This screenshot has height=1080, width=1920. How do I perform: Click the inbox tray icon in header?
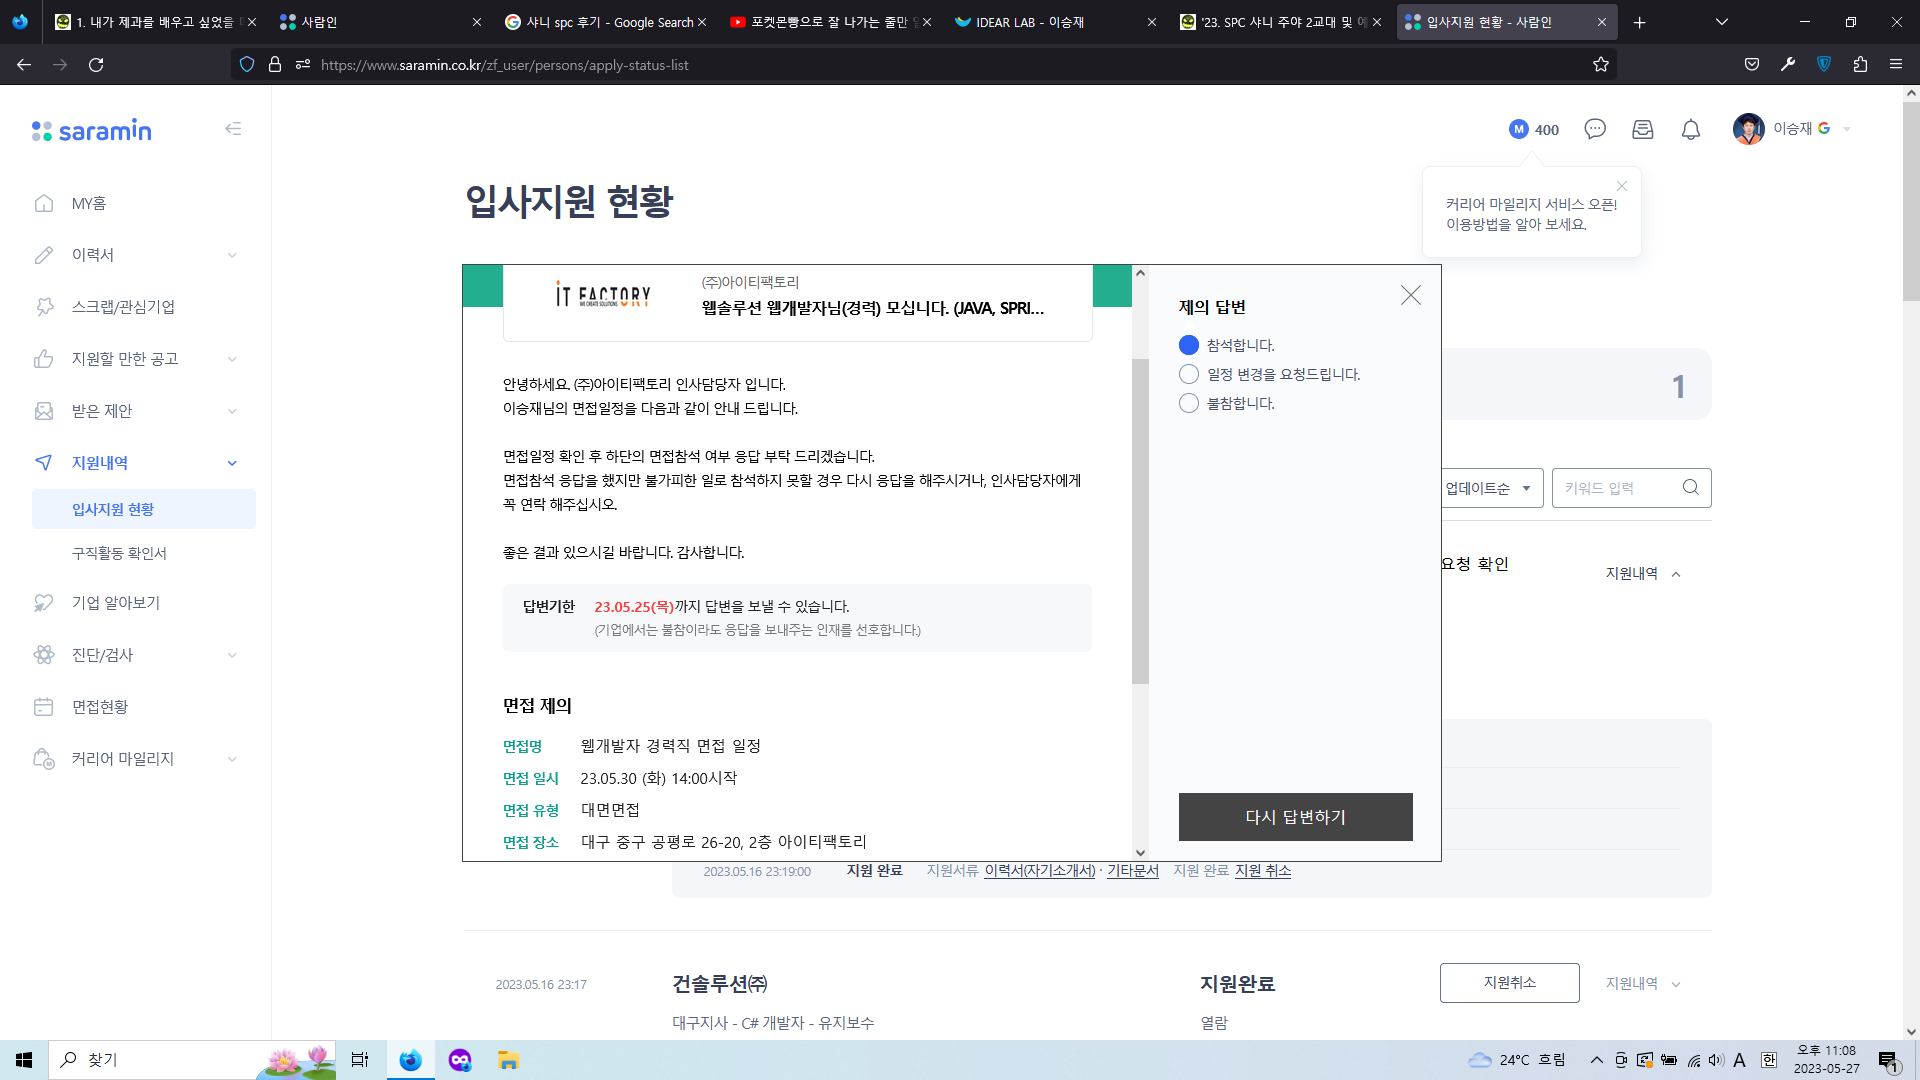click(x=1642, y=129)
